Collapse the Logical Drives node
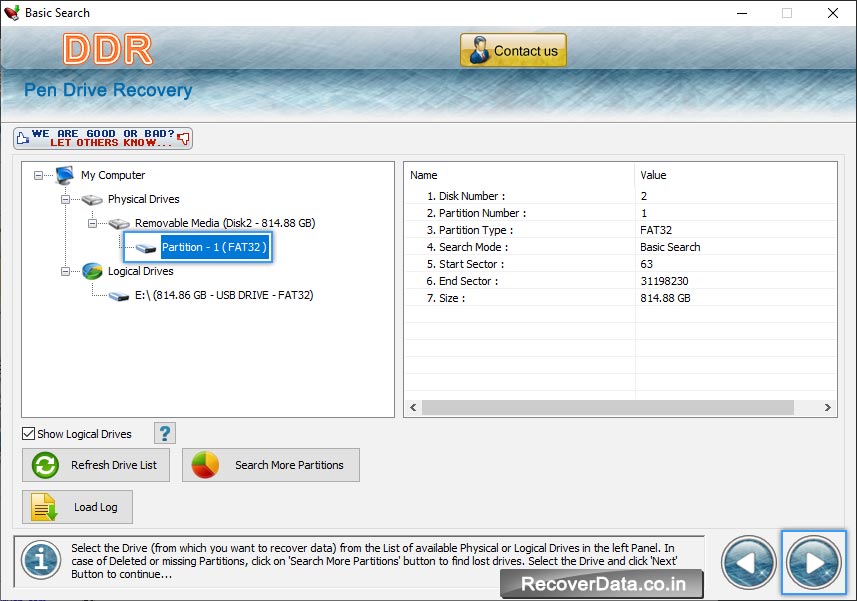Viewport: 857px width, 601px height. tap(65, 272)
